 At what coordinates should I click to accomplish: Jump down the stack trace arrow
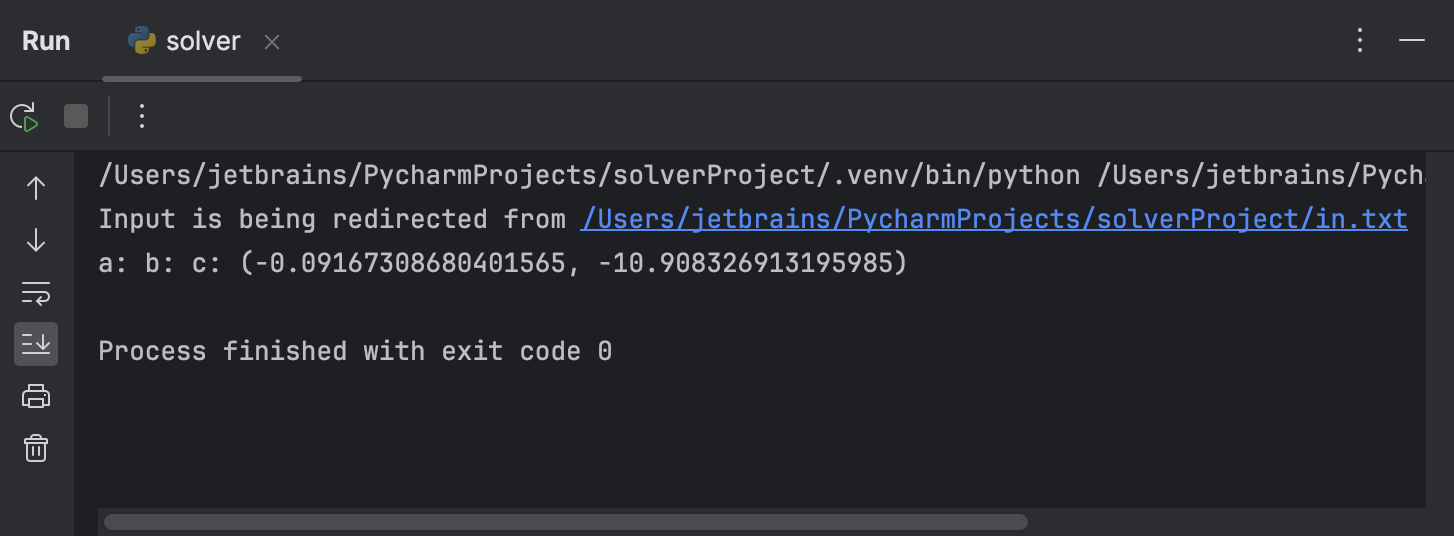36,240
